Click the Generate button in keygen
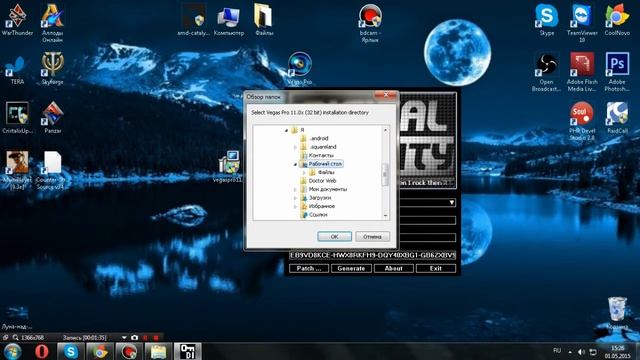The width and height of the screenshot is (640, 360). (x=351, y=268)
